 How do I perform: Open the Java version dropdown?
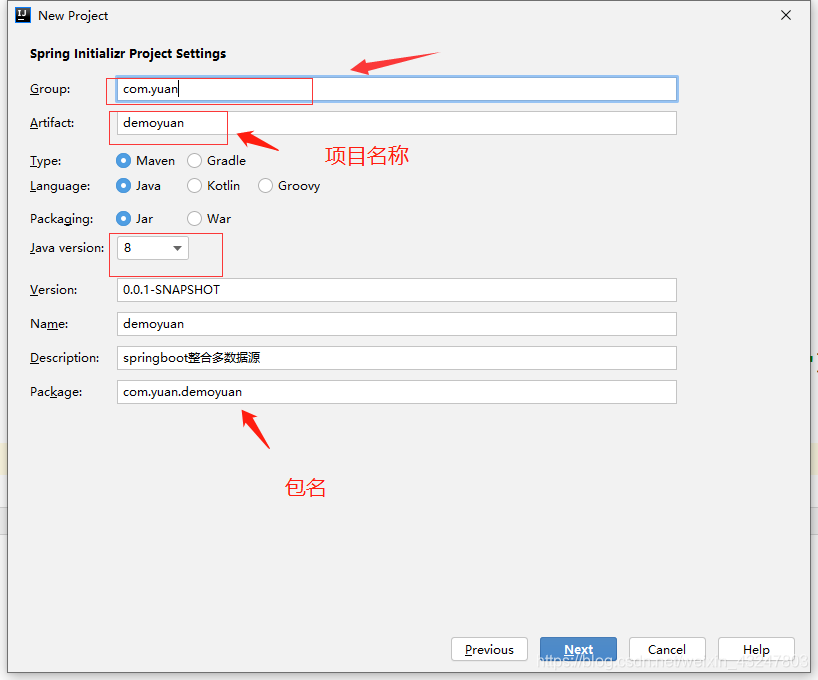(x=153, y=248)
